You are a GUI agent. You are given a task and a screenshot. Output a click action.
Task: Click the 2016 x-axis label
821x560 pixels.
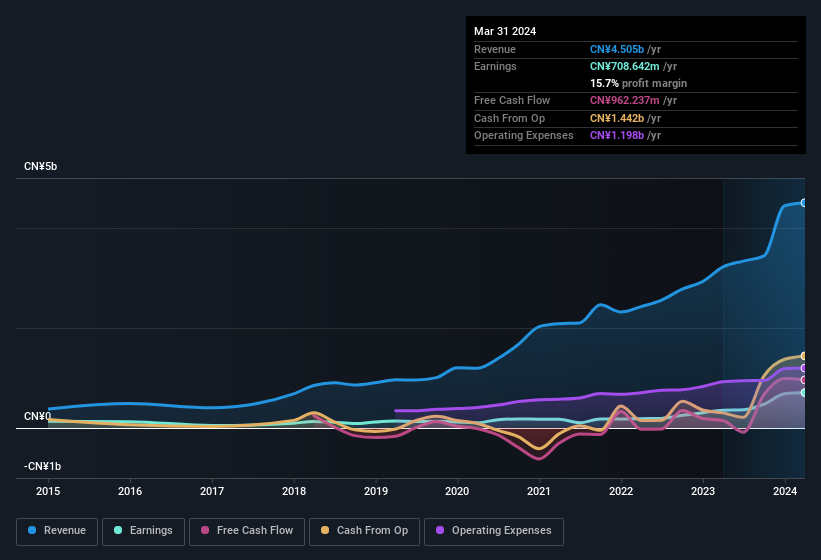tap(130, 491)
